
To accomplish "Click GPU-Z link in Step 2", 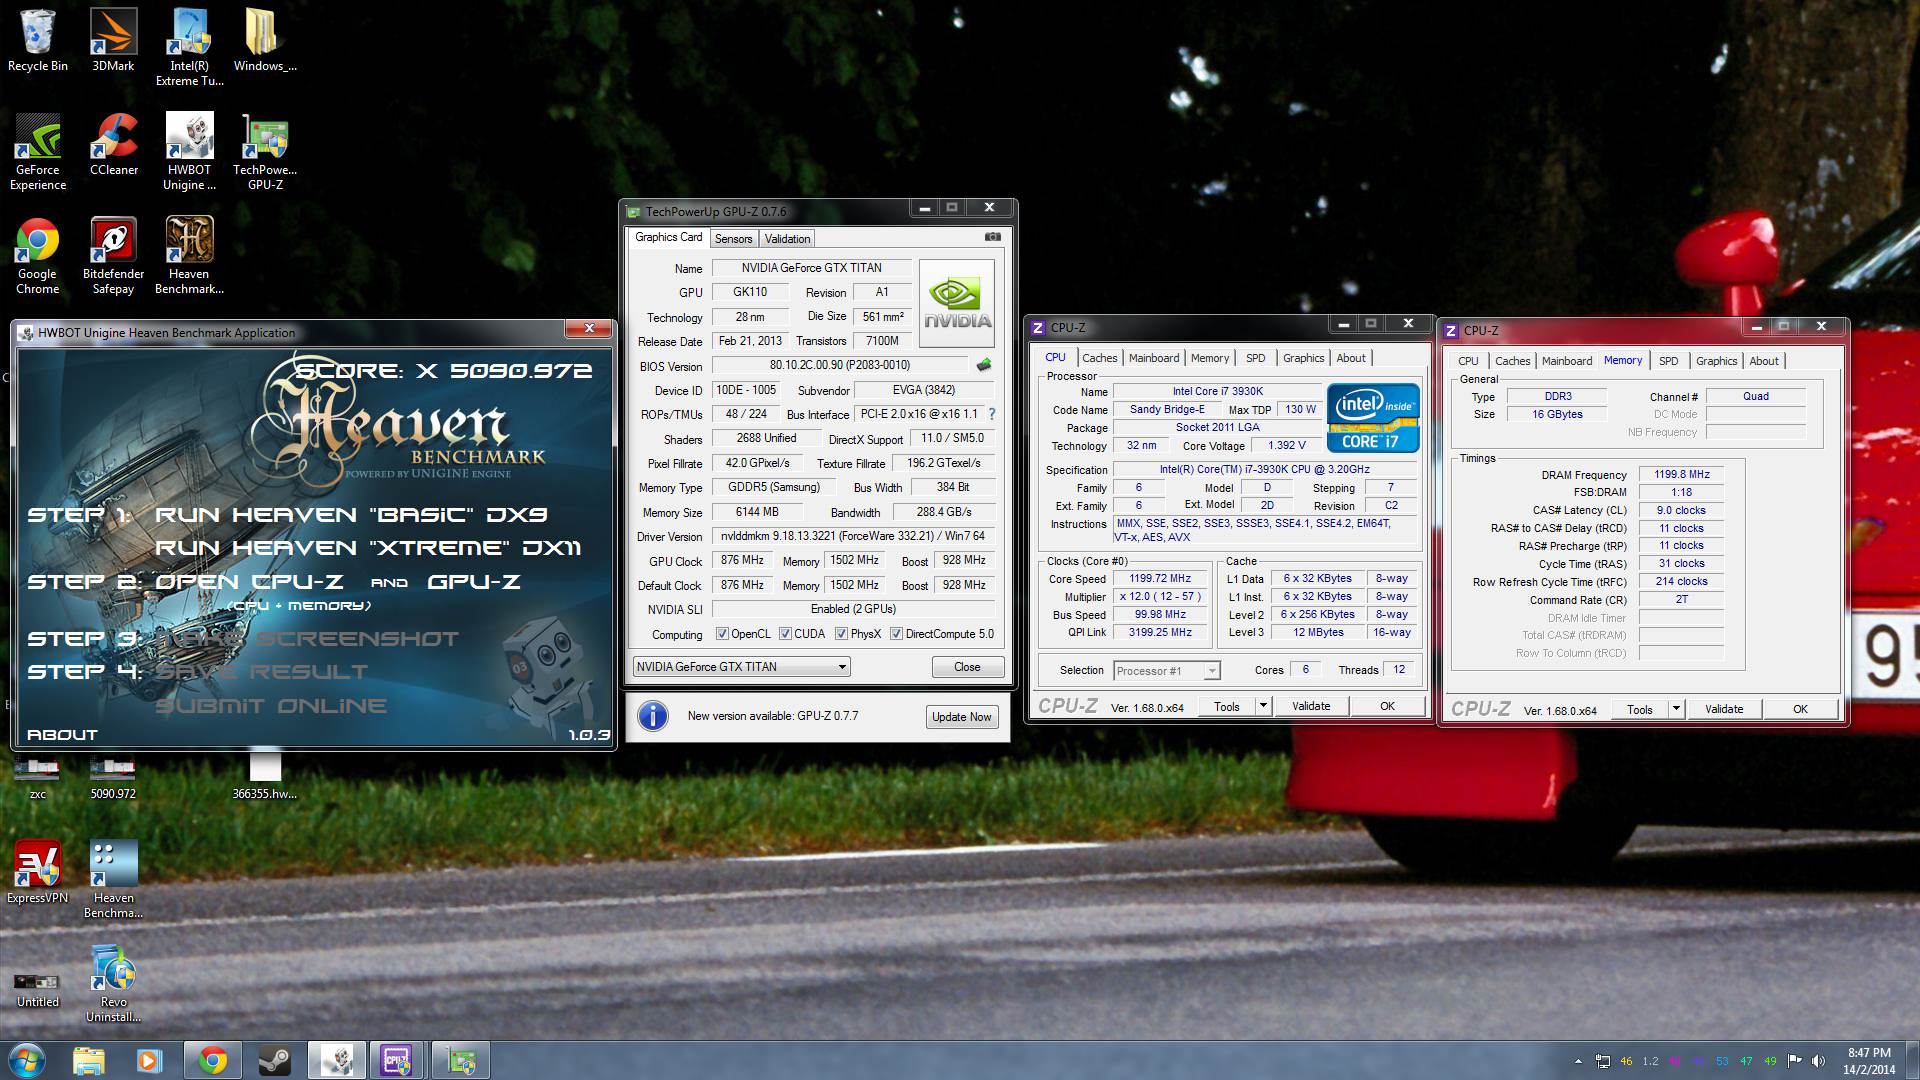I will [473, 582].
